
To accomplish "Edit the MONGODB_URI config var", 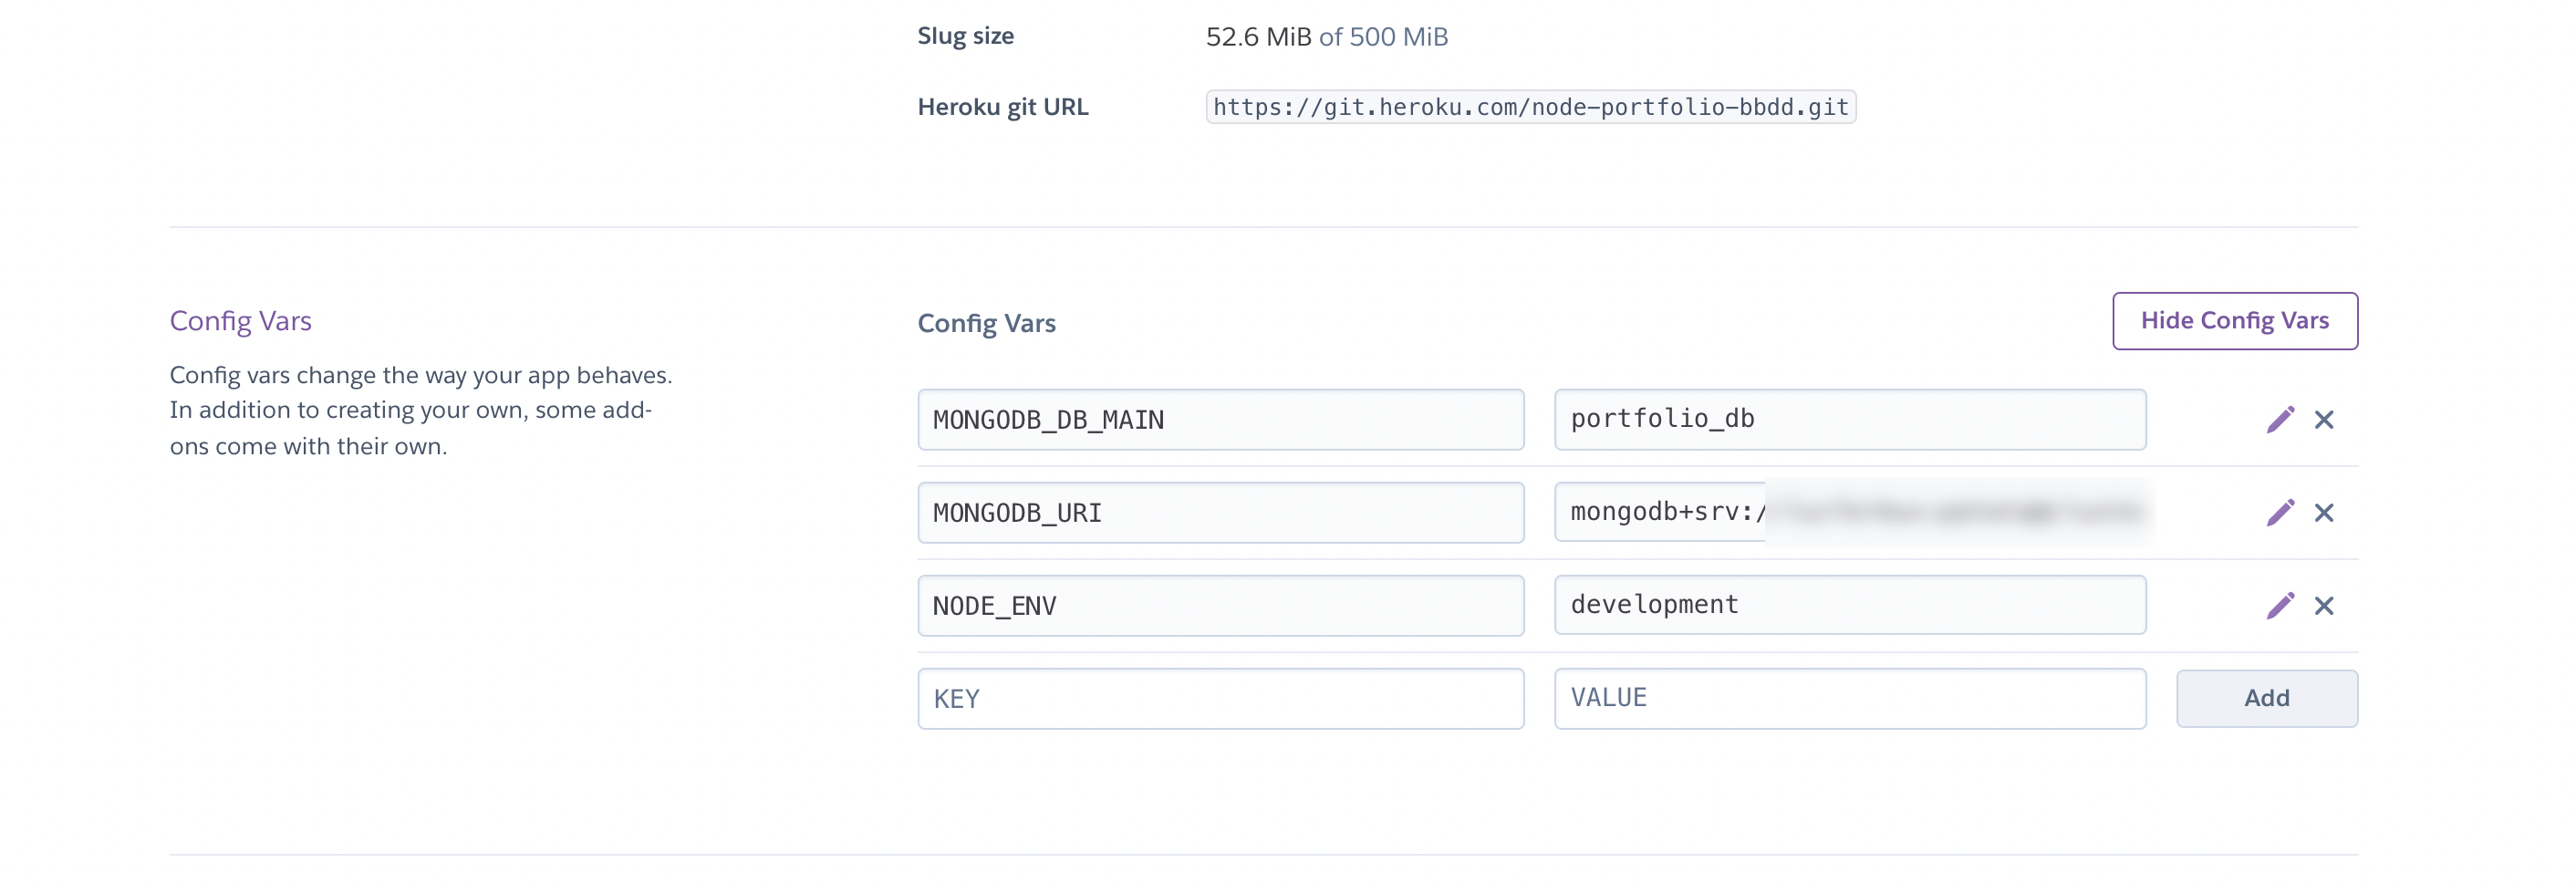I will pyautogui.click(x=2283, y=512).
